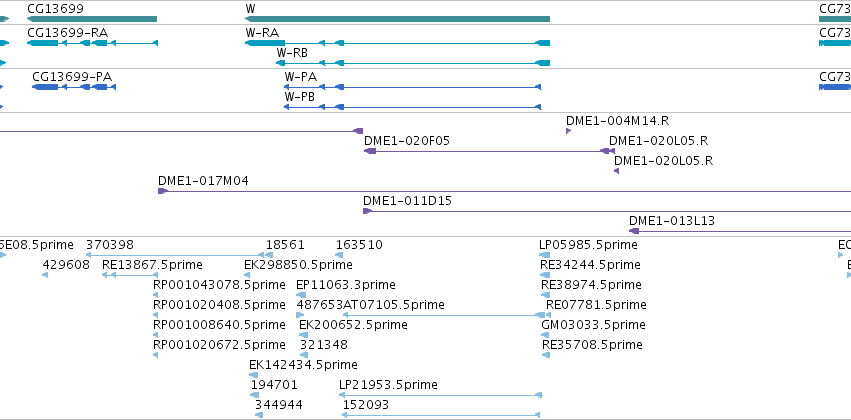Click the 152093 EST feature line
This screenshot has width=851, height=420.
point(441,415)
